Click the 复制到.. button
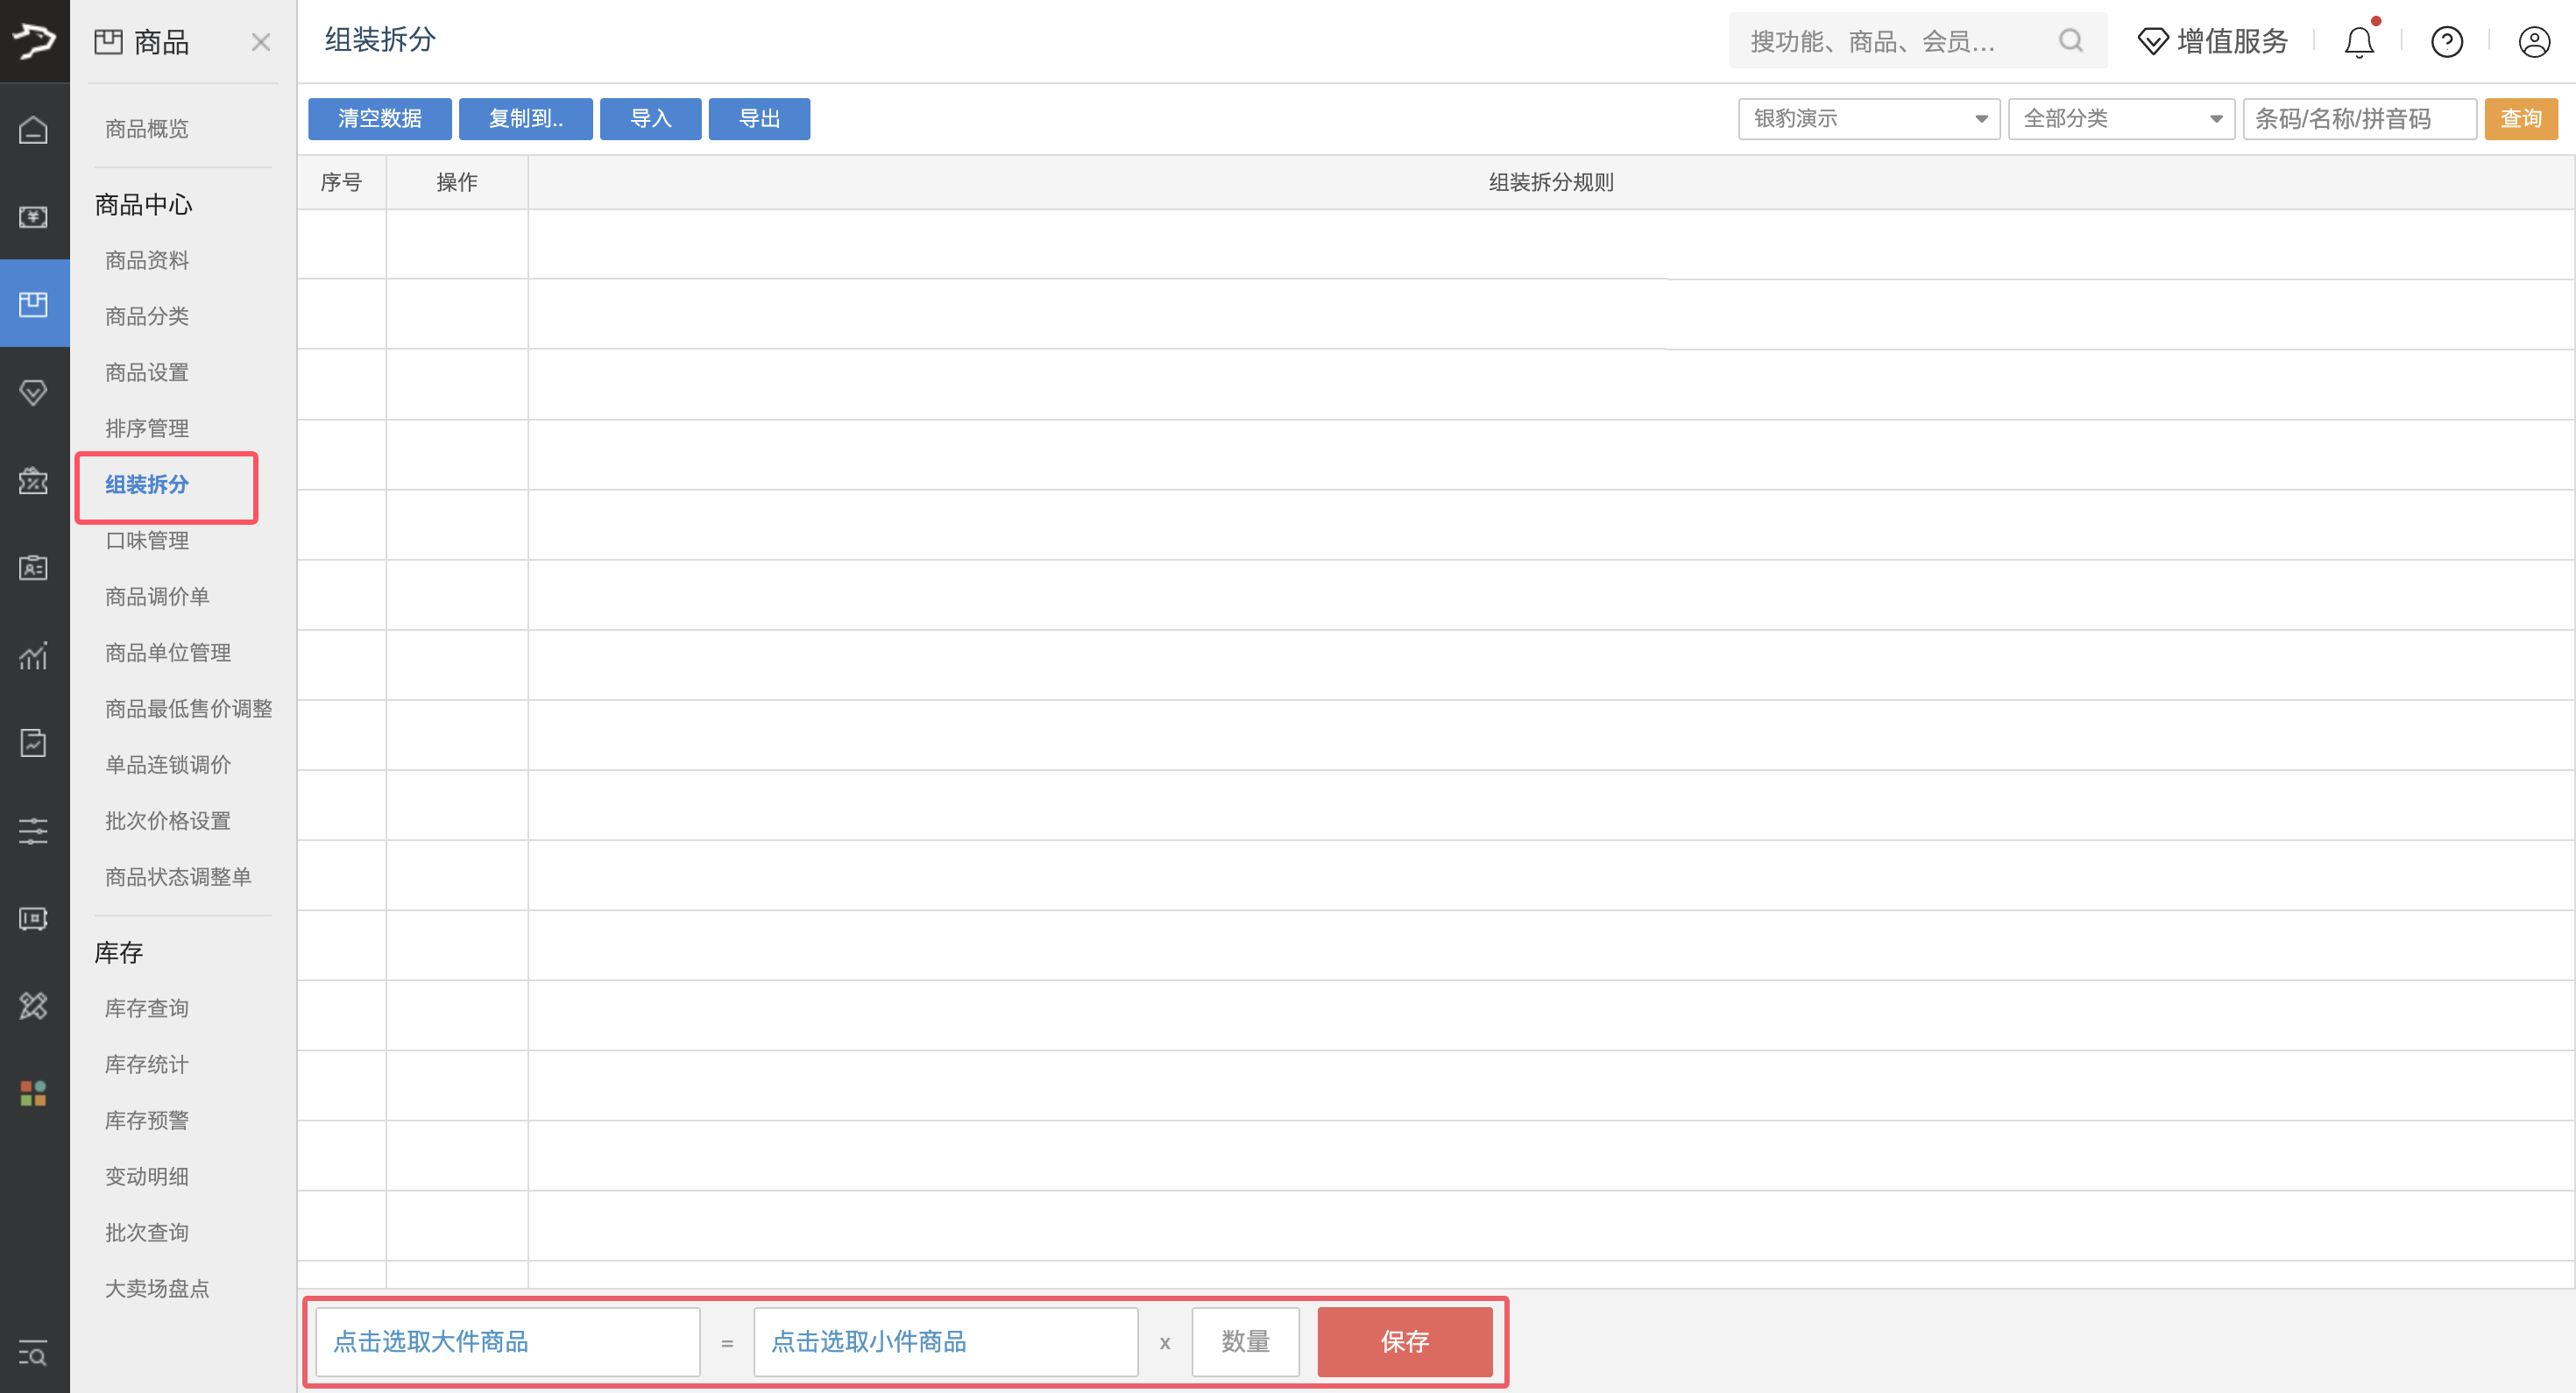 pyautogui.click(x=526, y=119)
